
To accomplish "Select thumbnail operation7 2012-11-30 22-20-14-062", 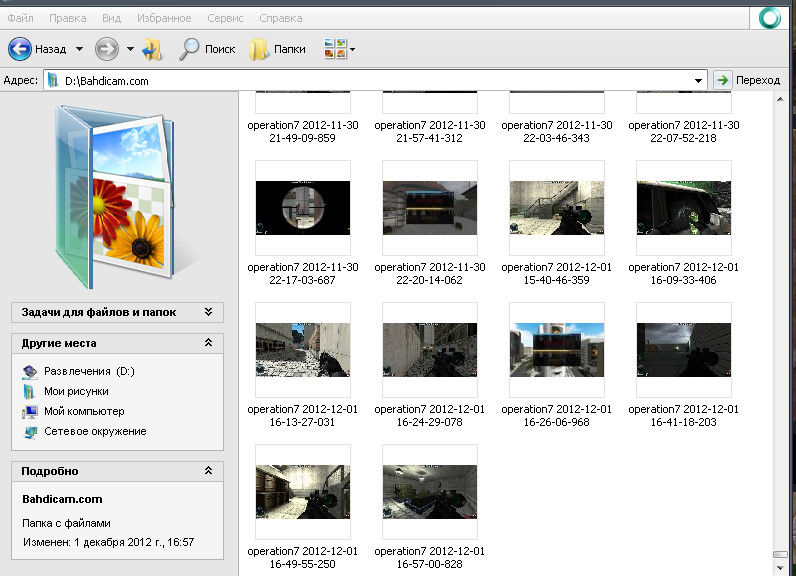I will (429, 208).
